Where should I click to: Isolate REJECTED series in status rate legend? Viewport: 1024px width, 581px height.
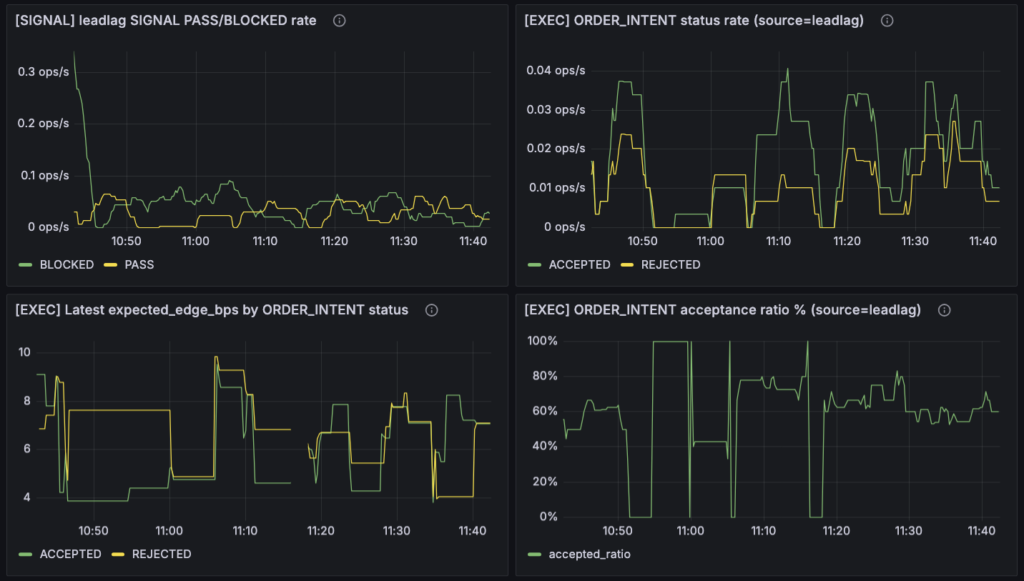click(670, 265)
